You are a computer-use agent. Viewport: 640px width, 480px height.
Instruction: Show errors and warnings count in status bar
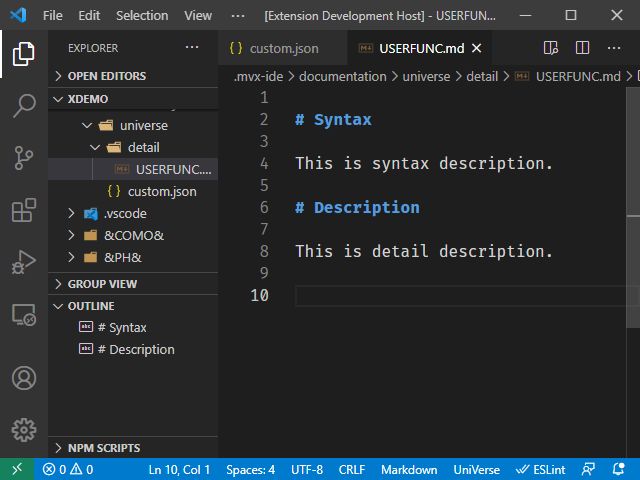[x=68, y=469]
